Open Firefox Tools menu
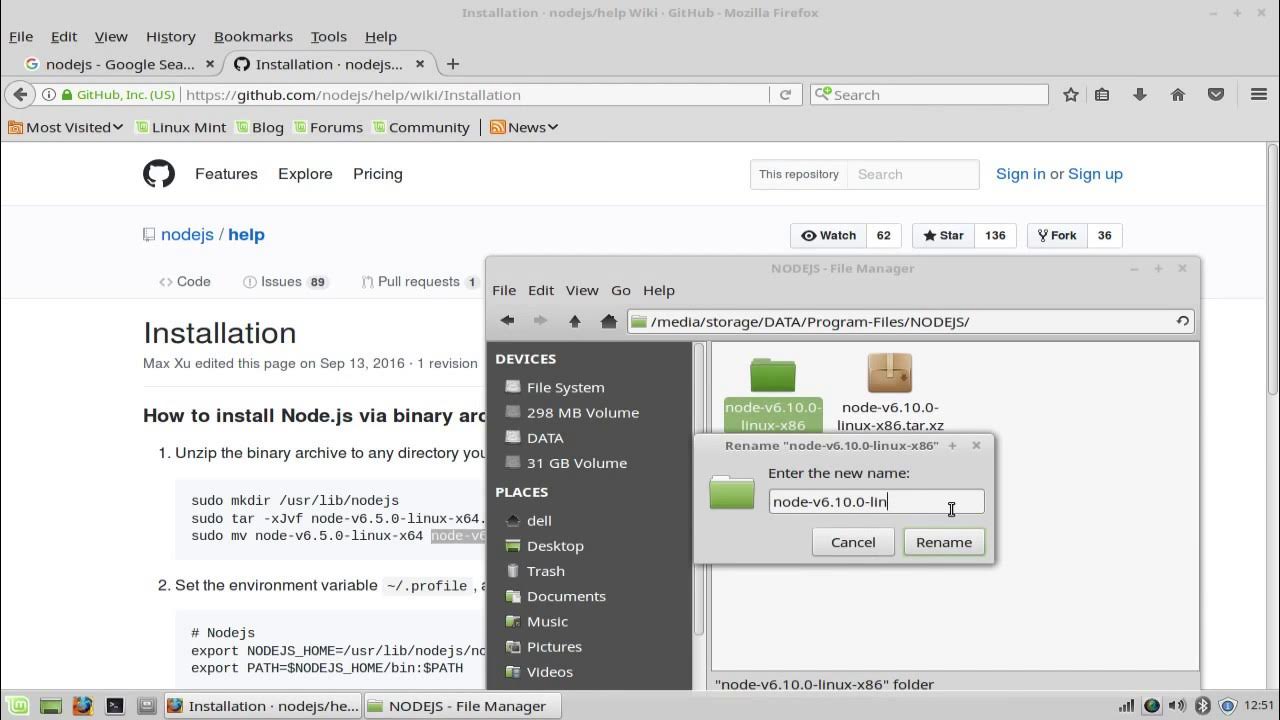The image size is (1280, 720). [328, 36]
